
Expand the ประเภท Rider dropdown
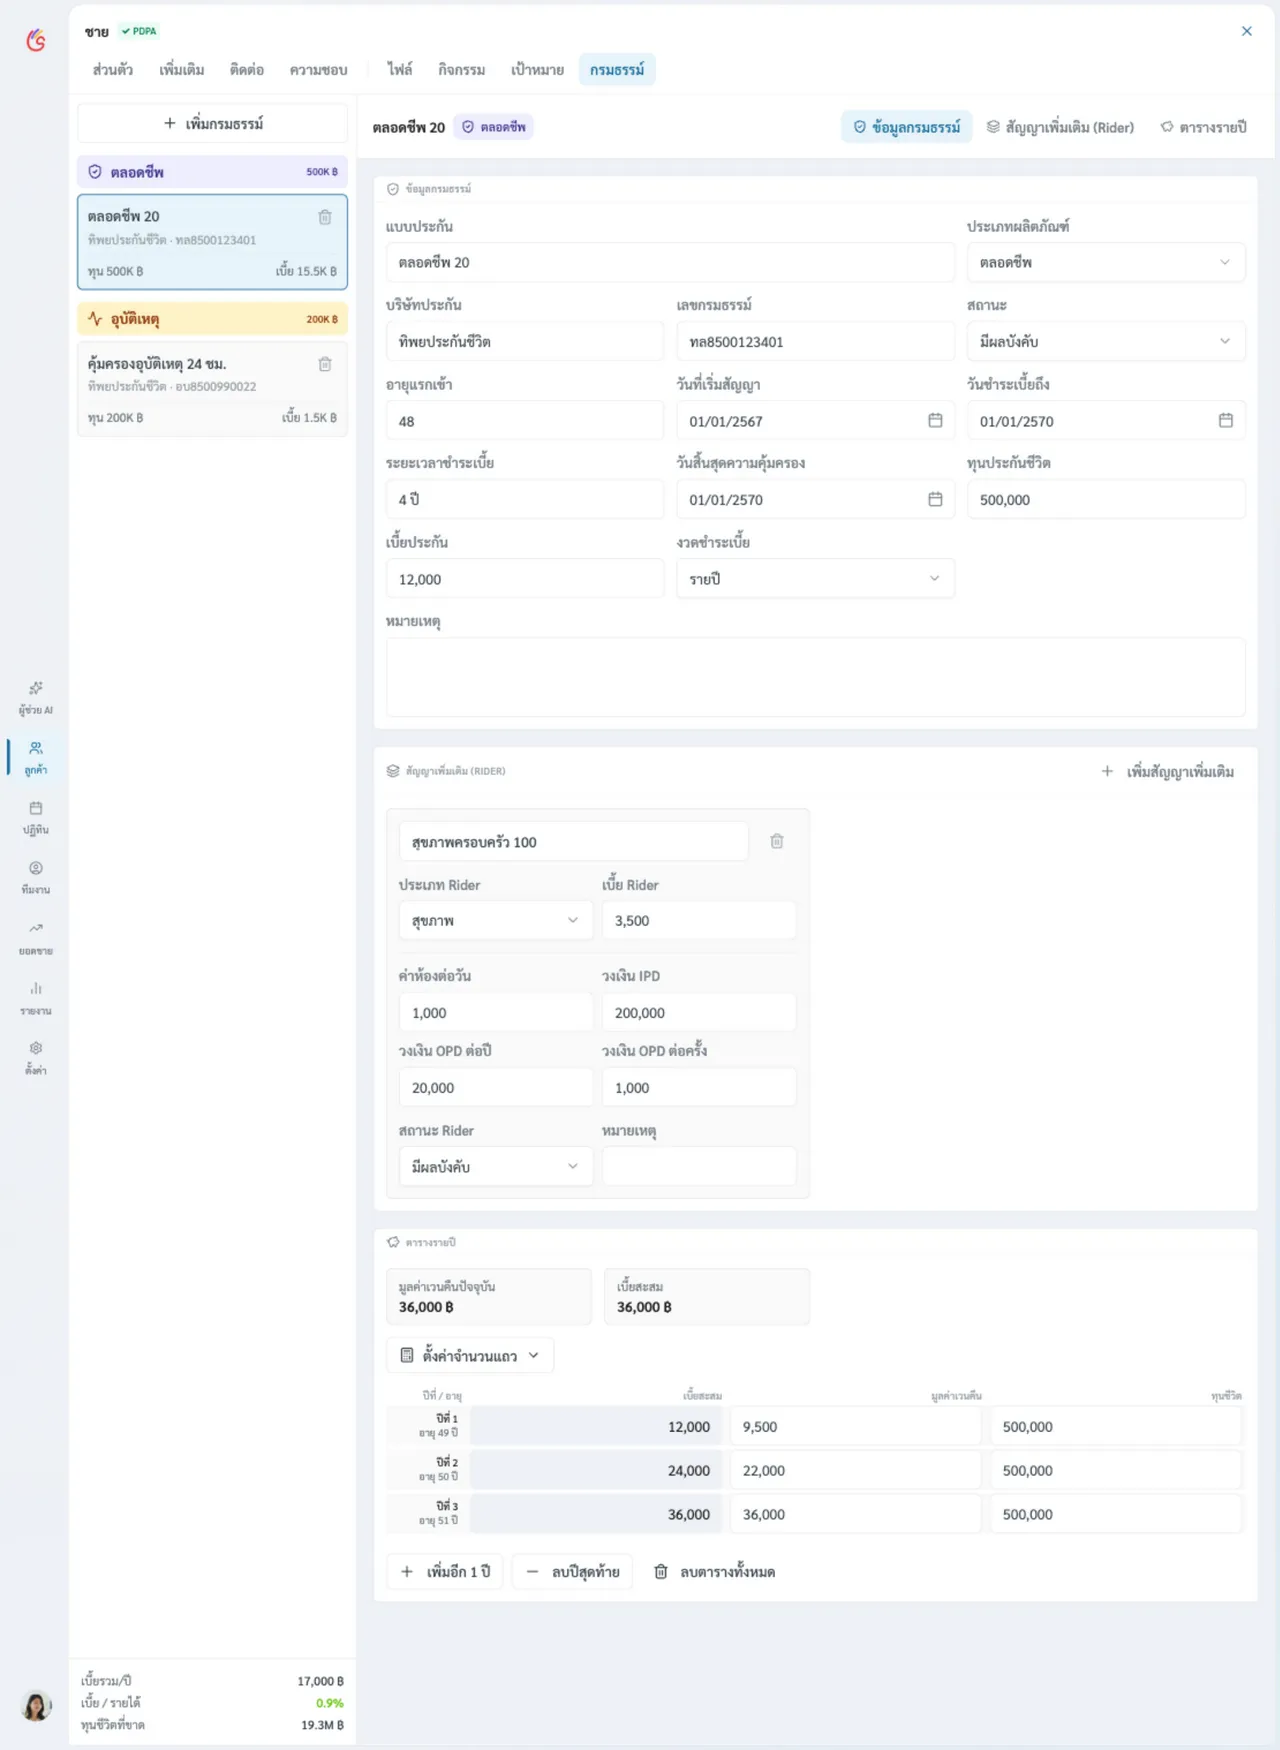[x=495, y=920]
